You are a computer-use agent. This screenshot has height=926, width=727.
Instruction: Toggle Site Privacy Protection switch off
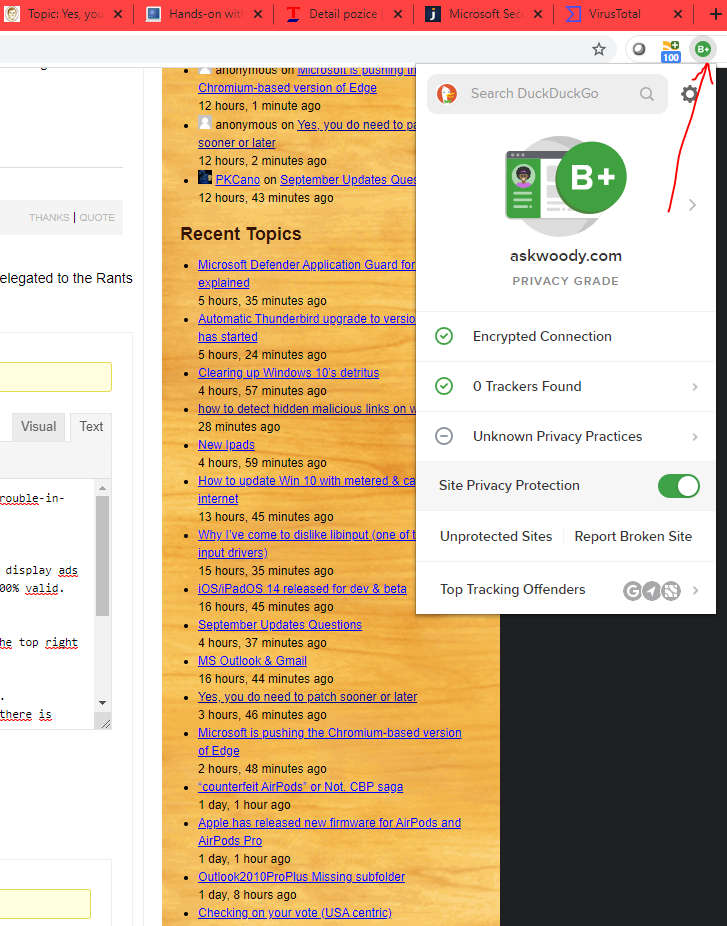[678, 486]
